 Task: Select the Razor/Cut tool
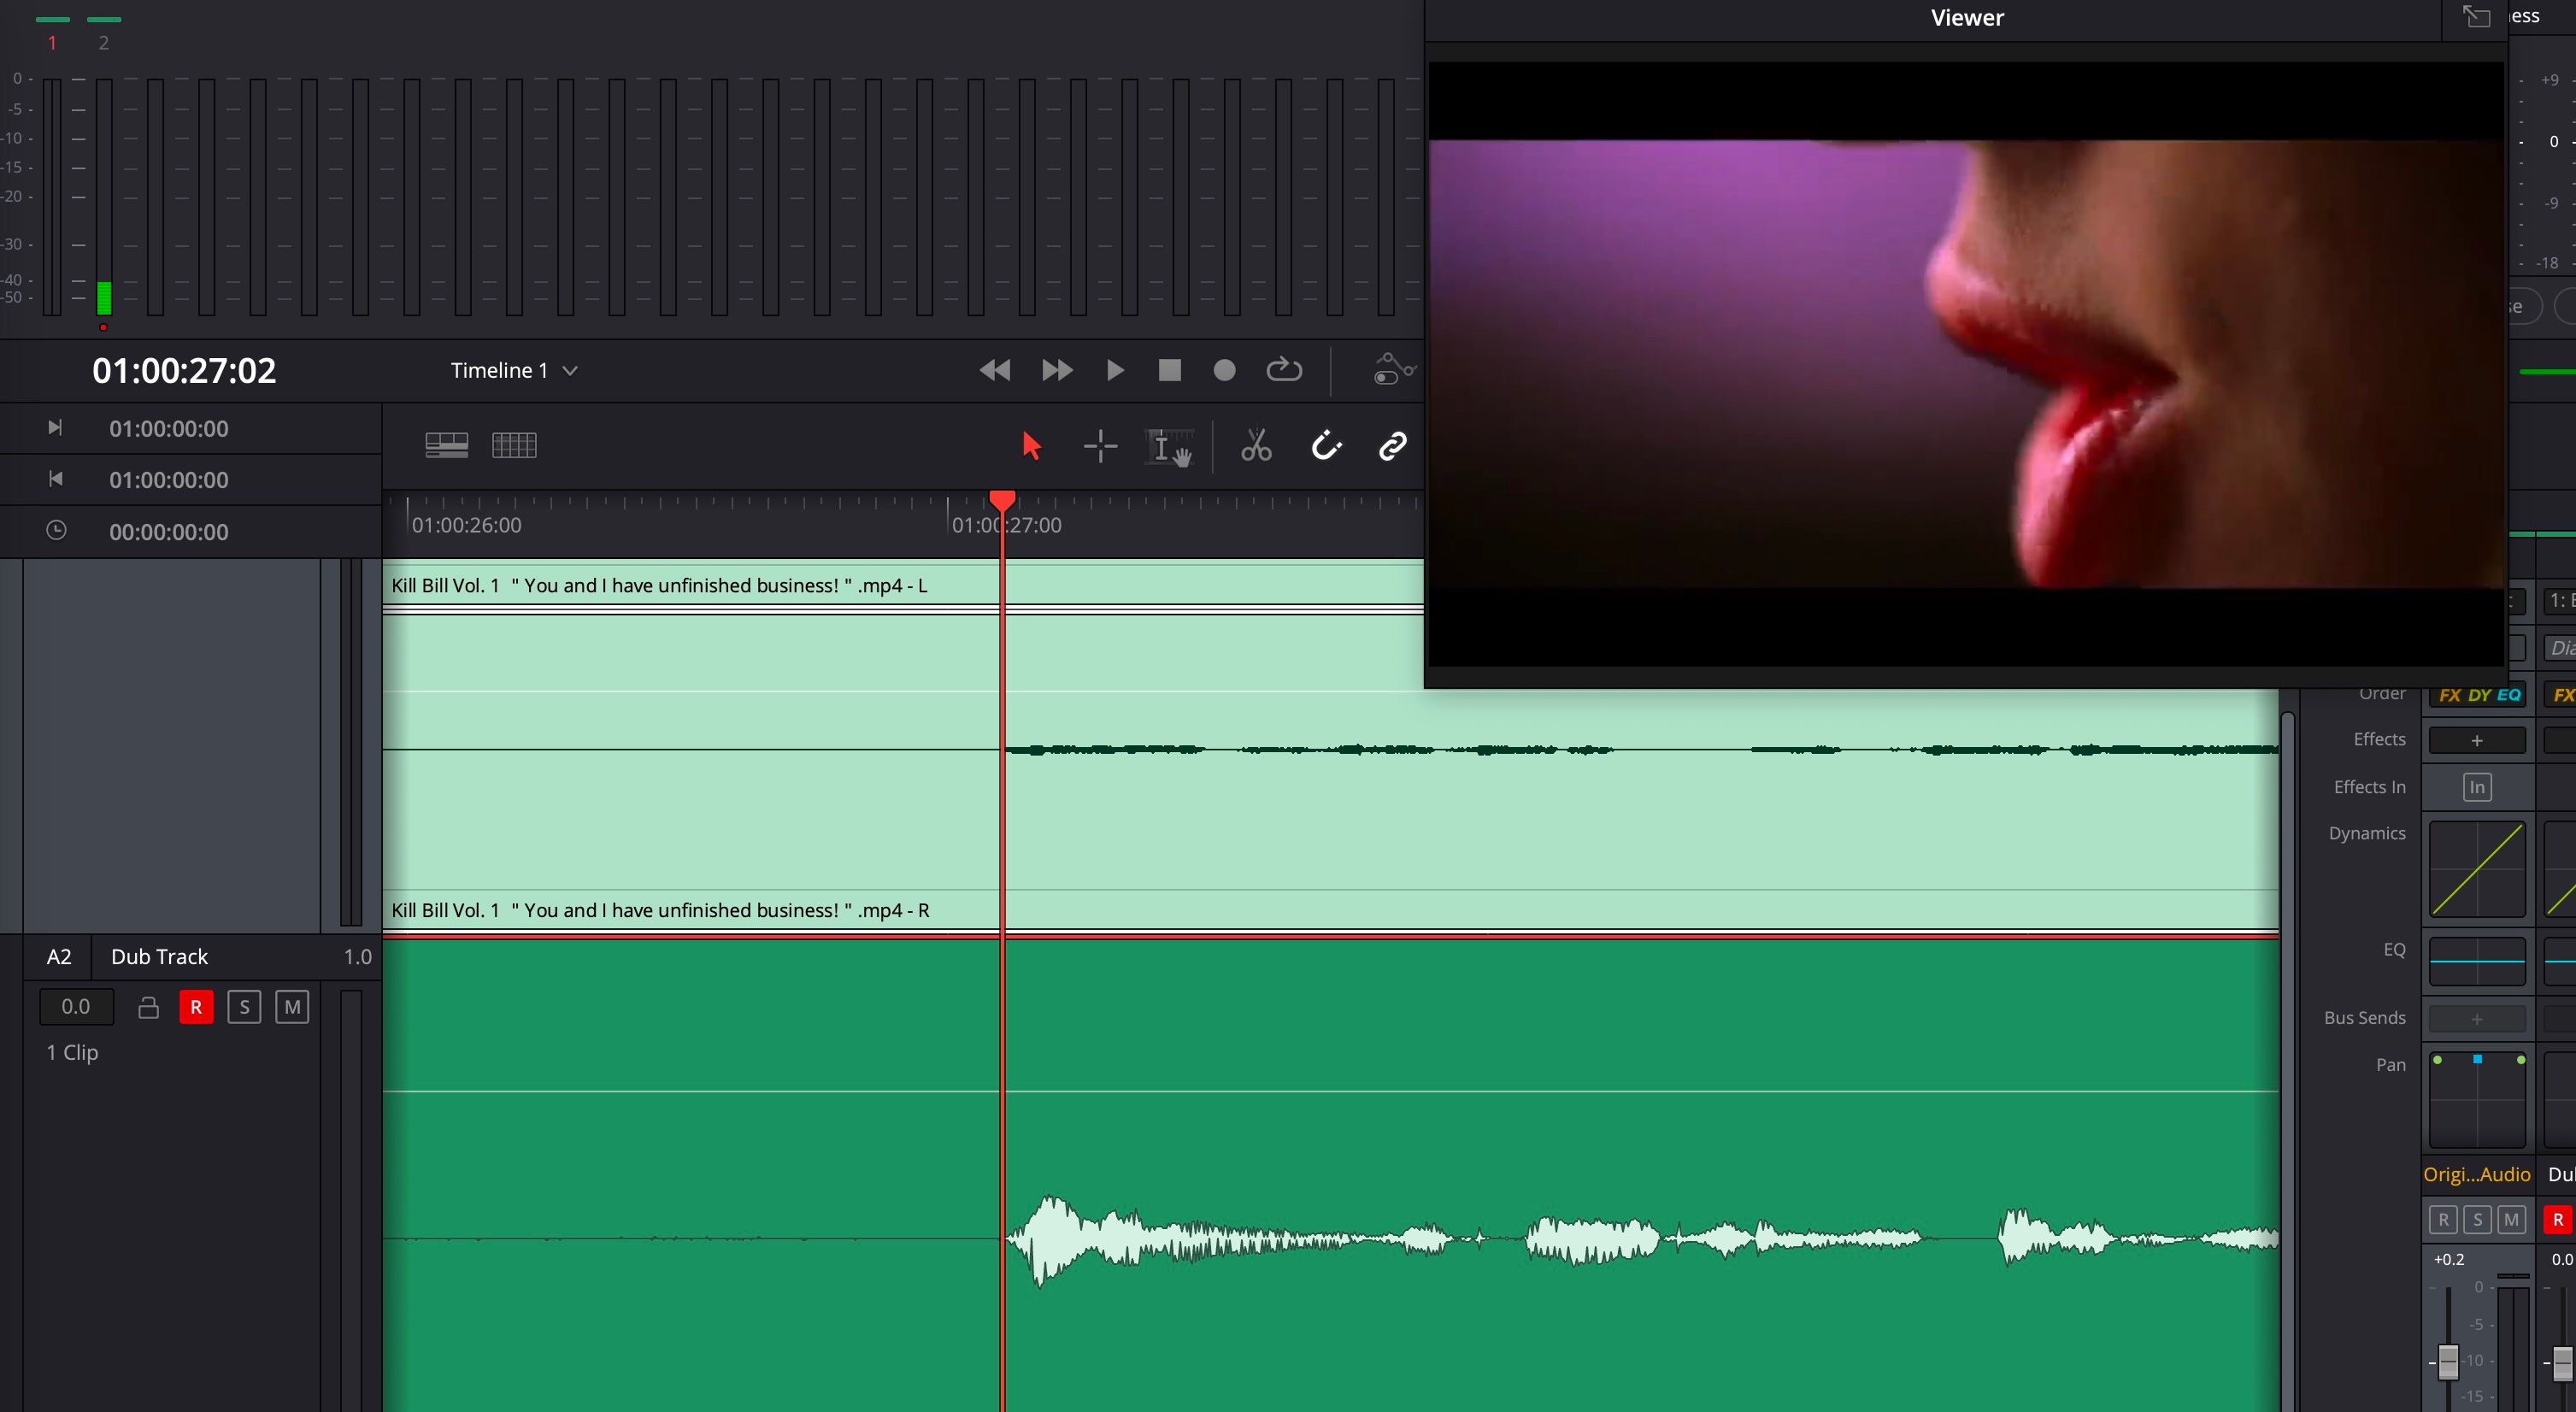pos(1256,447)
